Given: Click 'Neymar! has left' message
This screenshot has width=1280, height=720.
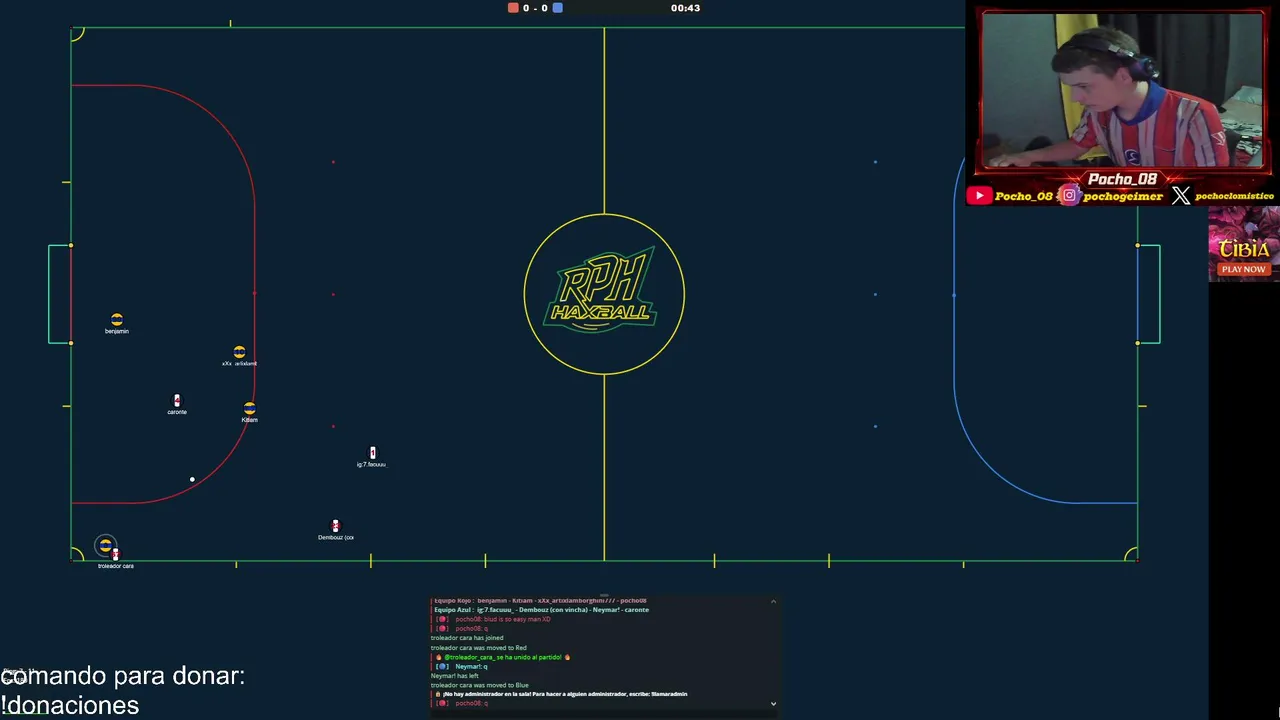Looking at the screenshot, I should coord(456,676).
